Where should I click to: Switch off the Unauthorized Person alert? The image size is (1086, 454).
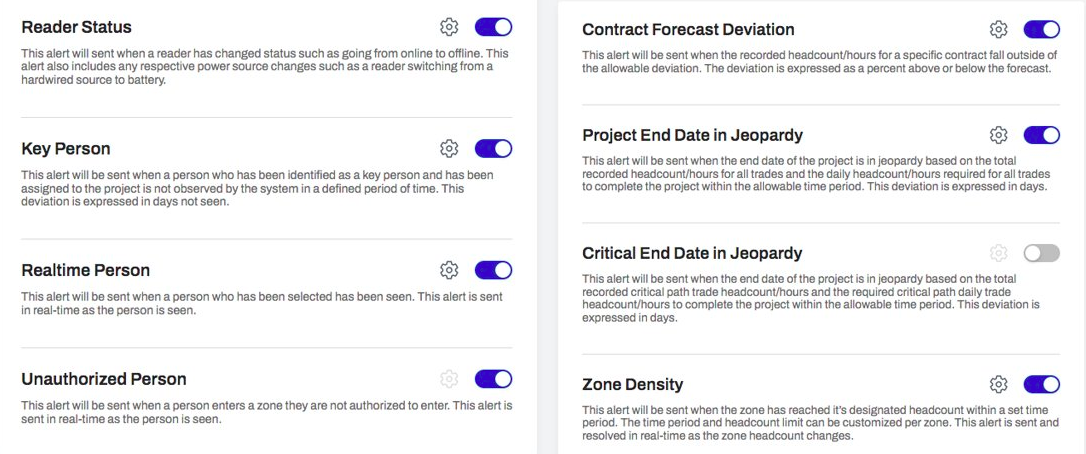point(493,378)
